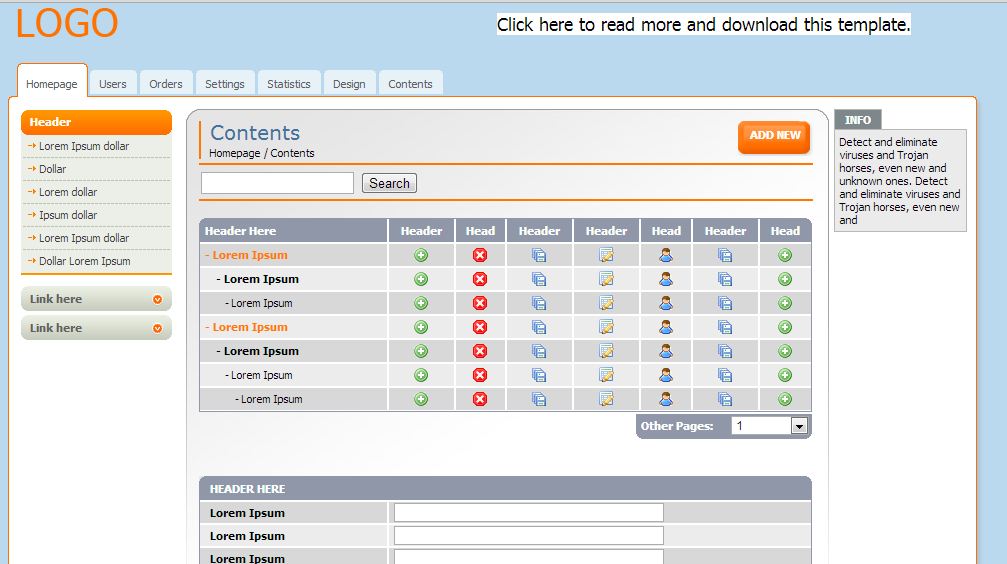The width and height of the screenshot is (1007, 564).
Task: Click the Search button
Action: pyautogui.click(x=389, y=183)
